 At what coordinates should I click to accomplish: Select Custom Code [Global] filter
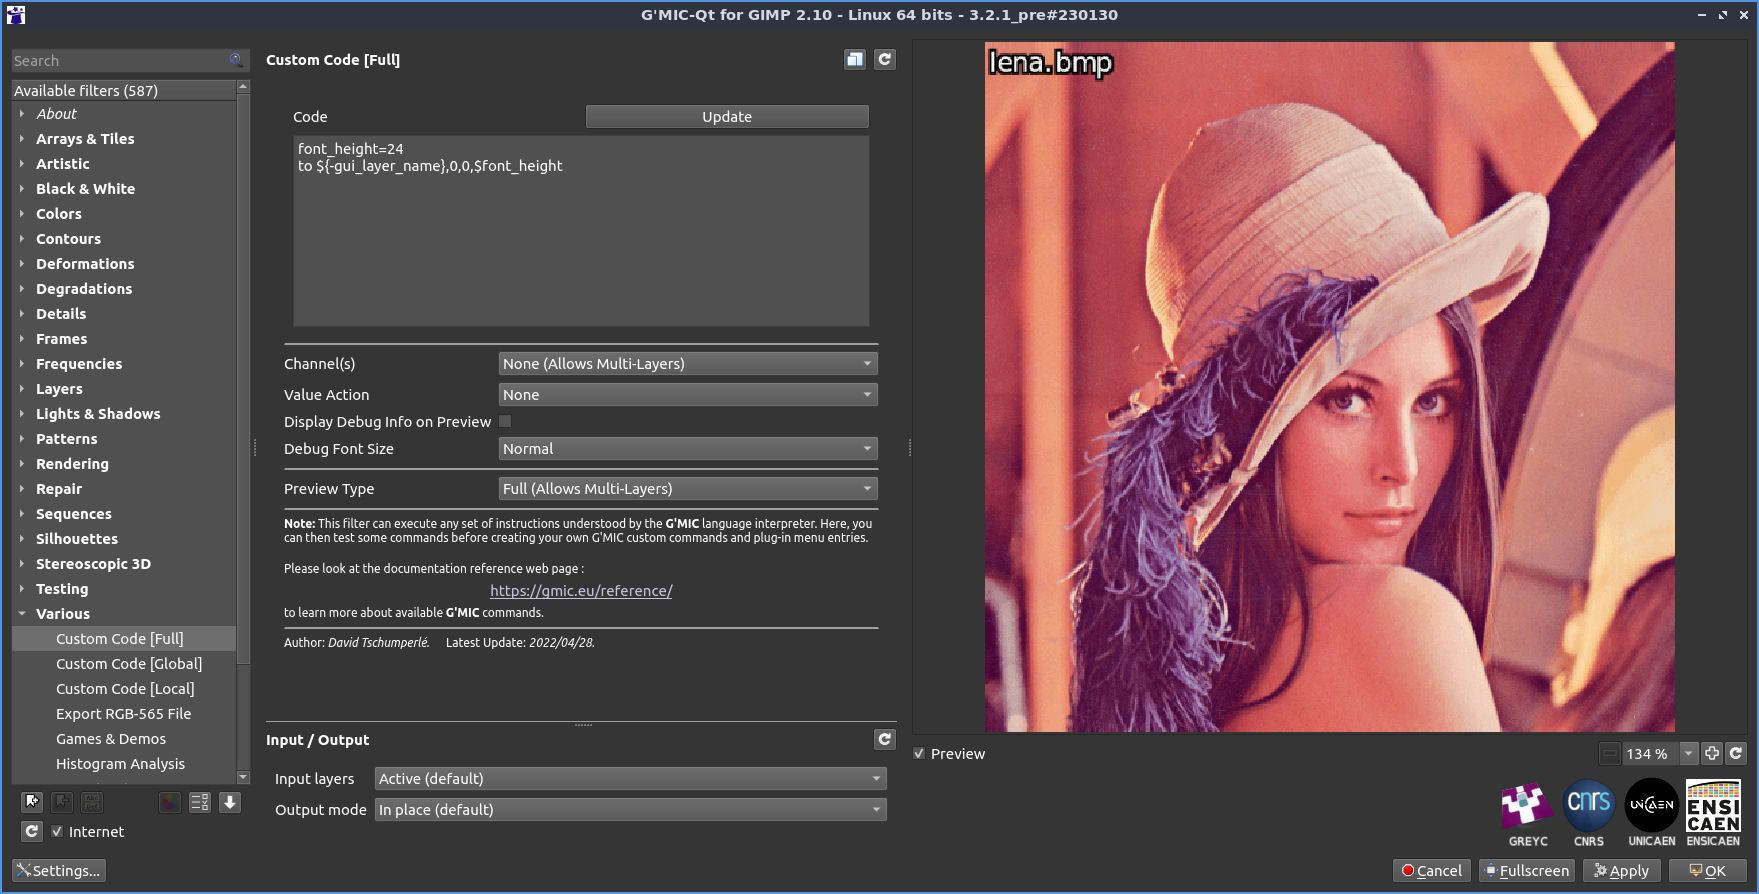(129, 664)
